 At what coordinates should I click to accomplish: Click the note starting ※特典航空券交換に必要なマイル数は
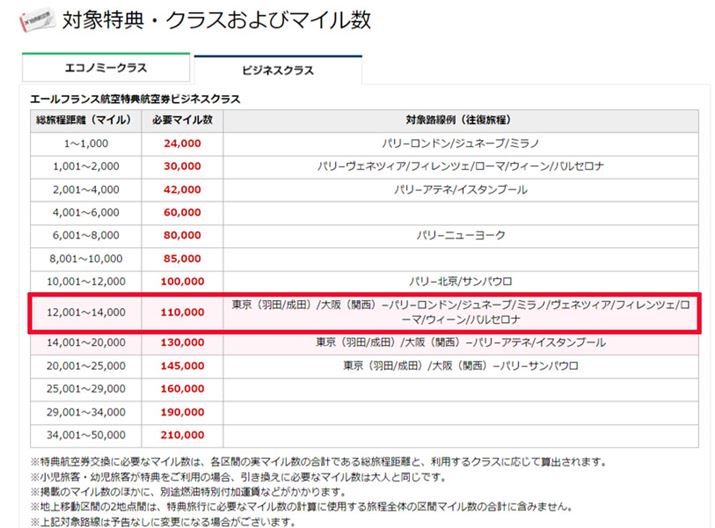click(318, 462)
